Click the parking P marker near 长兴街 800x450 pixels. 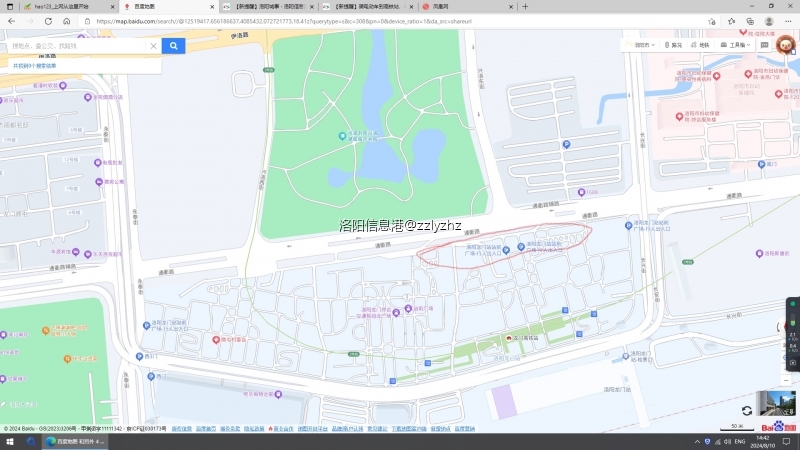pyautogui.click(x=566, y=144)
